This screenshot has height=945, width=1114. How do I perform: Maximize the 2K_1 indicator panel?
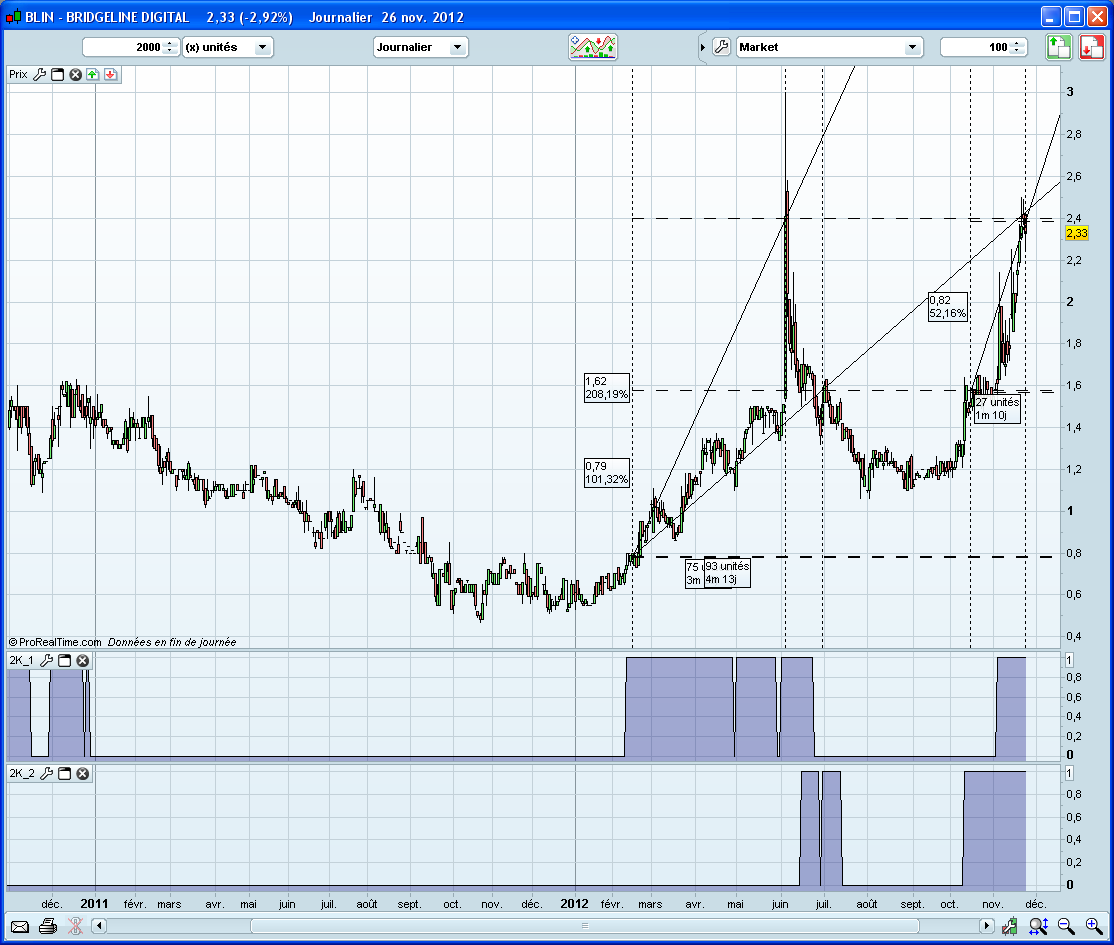pos(65,661)
